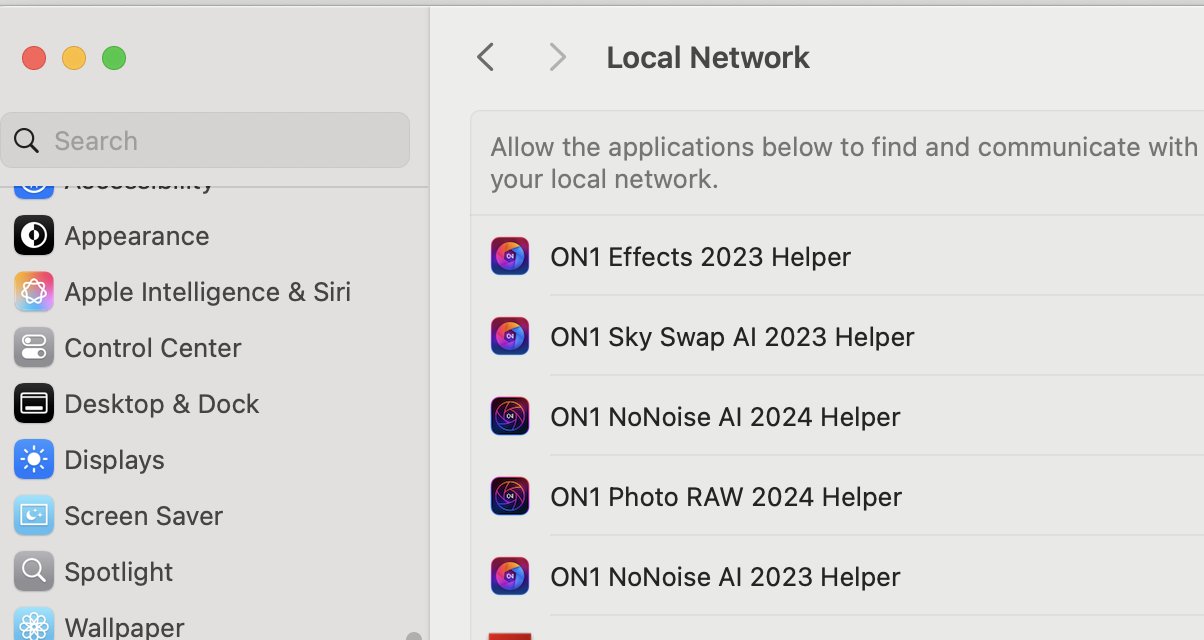Click the Apple Intelligence & Siri icon
1204x640 pixels.
point(34,292)
